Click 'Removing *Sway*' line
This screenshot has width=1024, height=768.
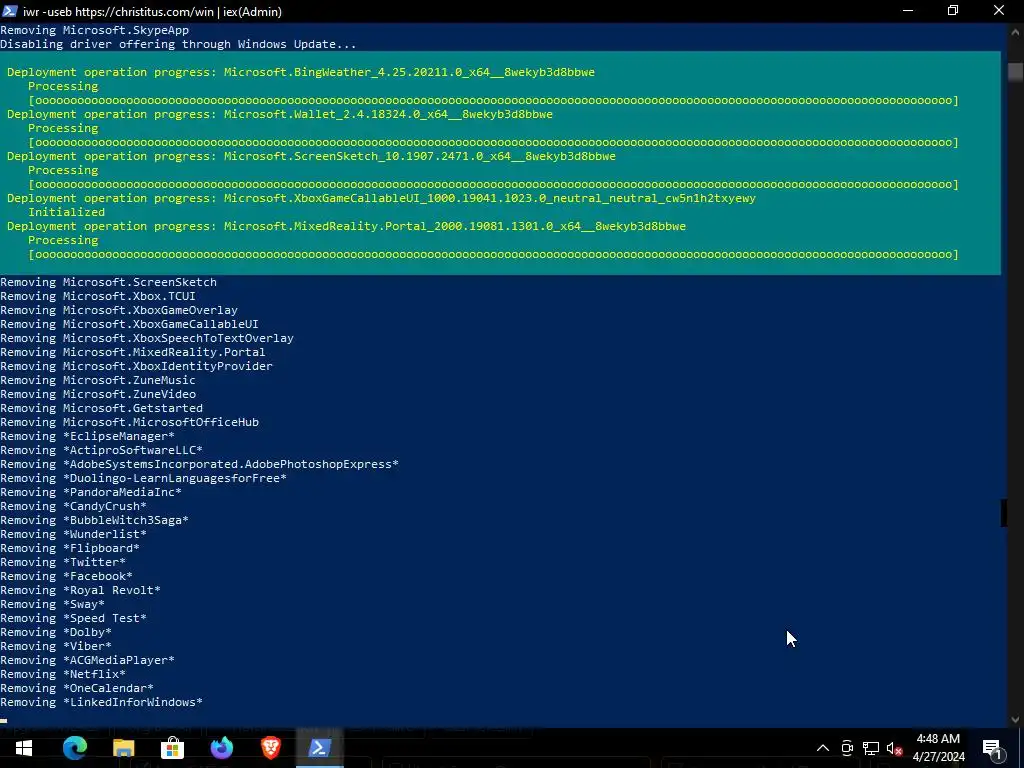point(52,604)
